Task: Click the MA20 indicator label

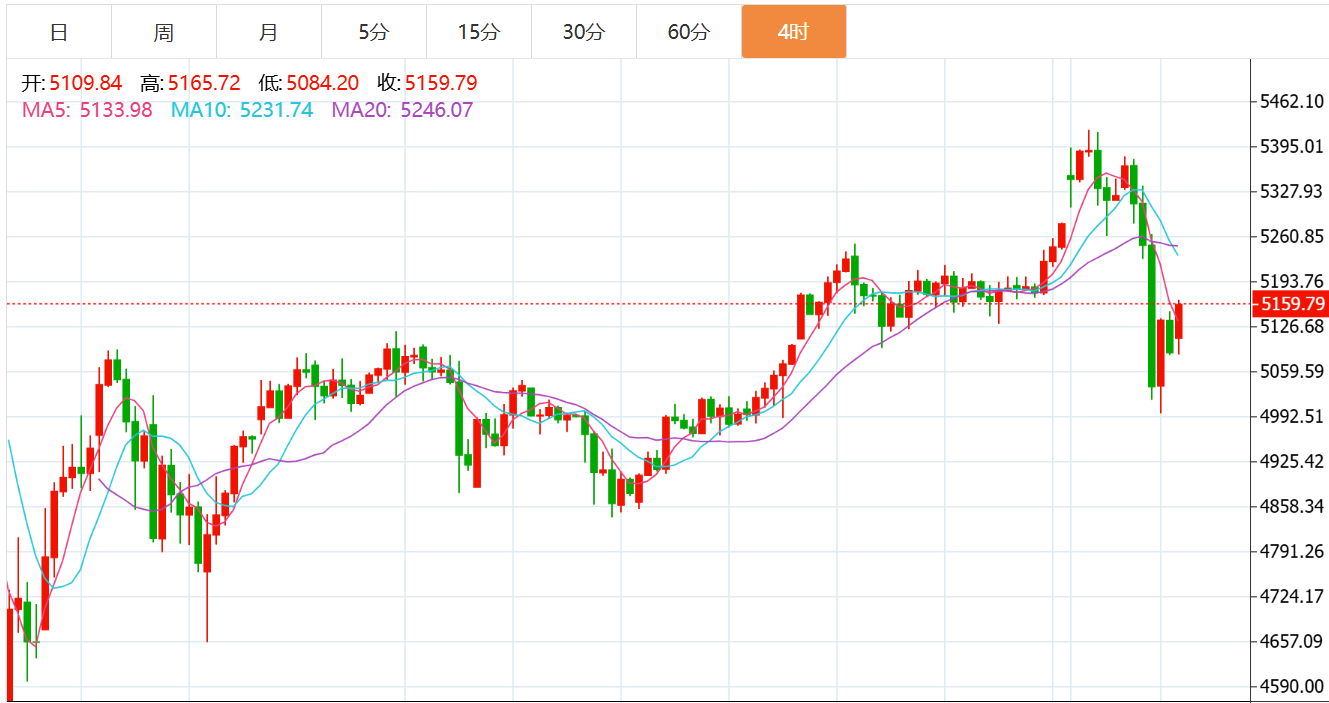Action: click(x=402, y=110)
